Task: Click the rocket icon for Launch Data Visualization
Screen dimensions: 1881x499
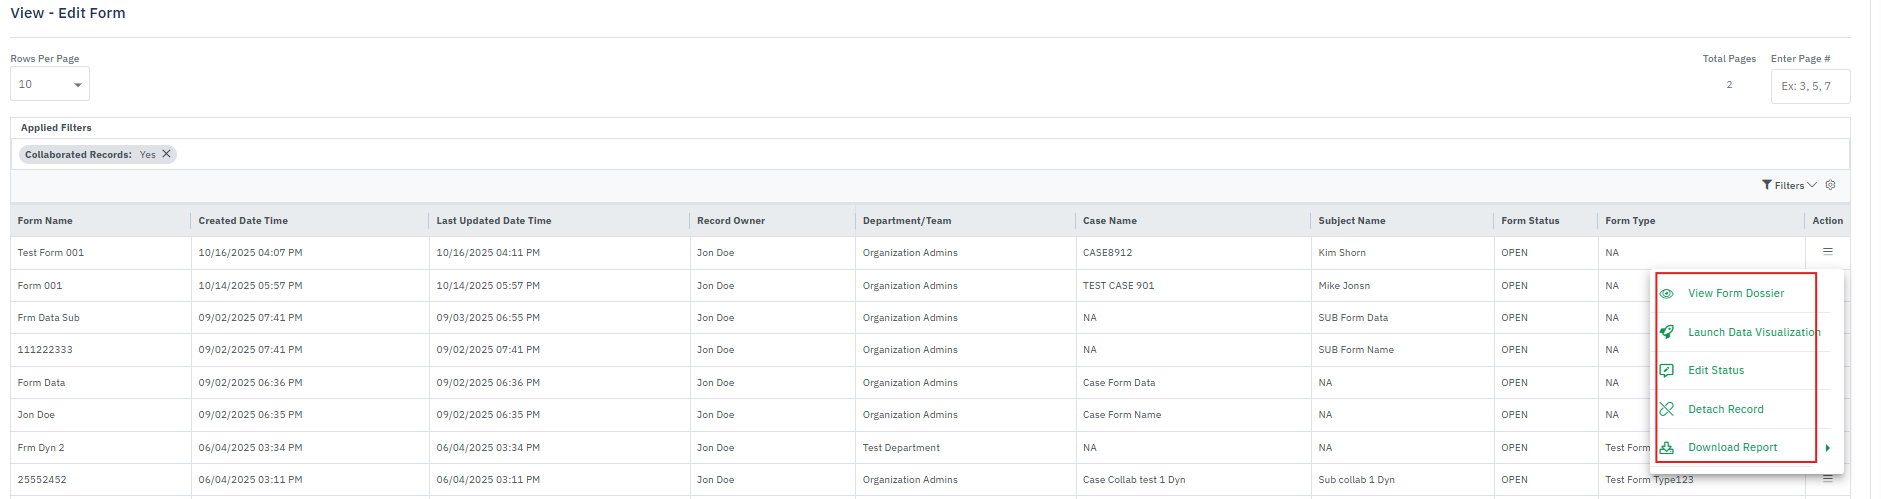Action: (x=1667, y=332)
